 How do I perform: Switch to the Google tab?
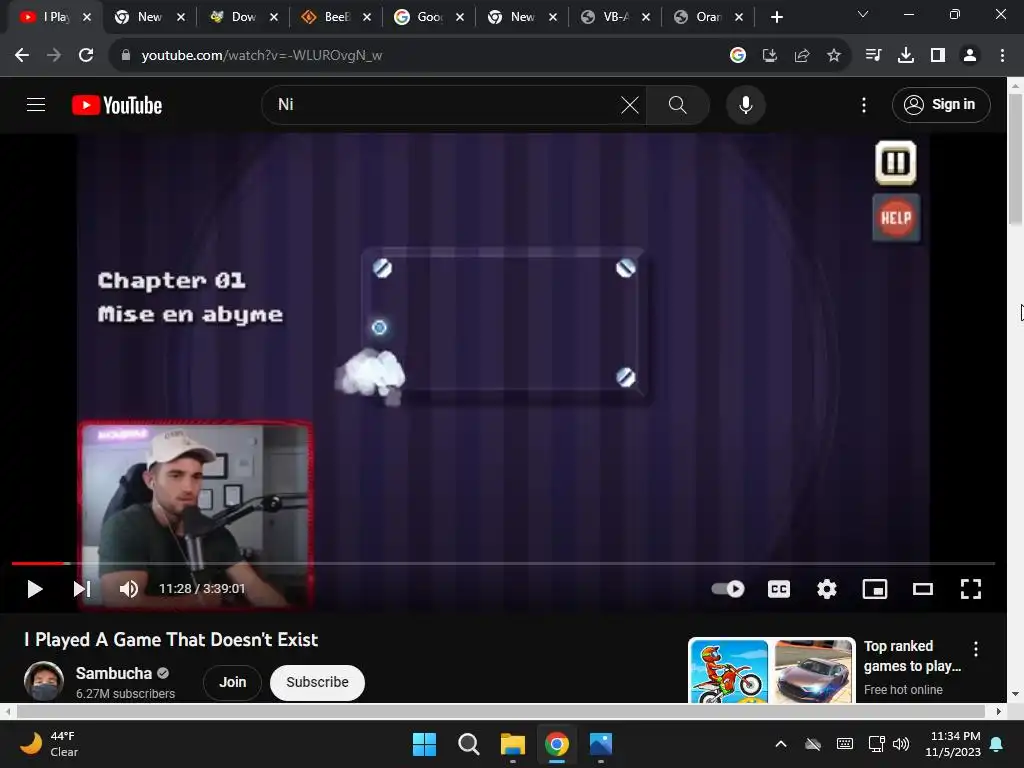[430, 17]
